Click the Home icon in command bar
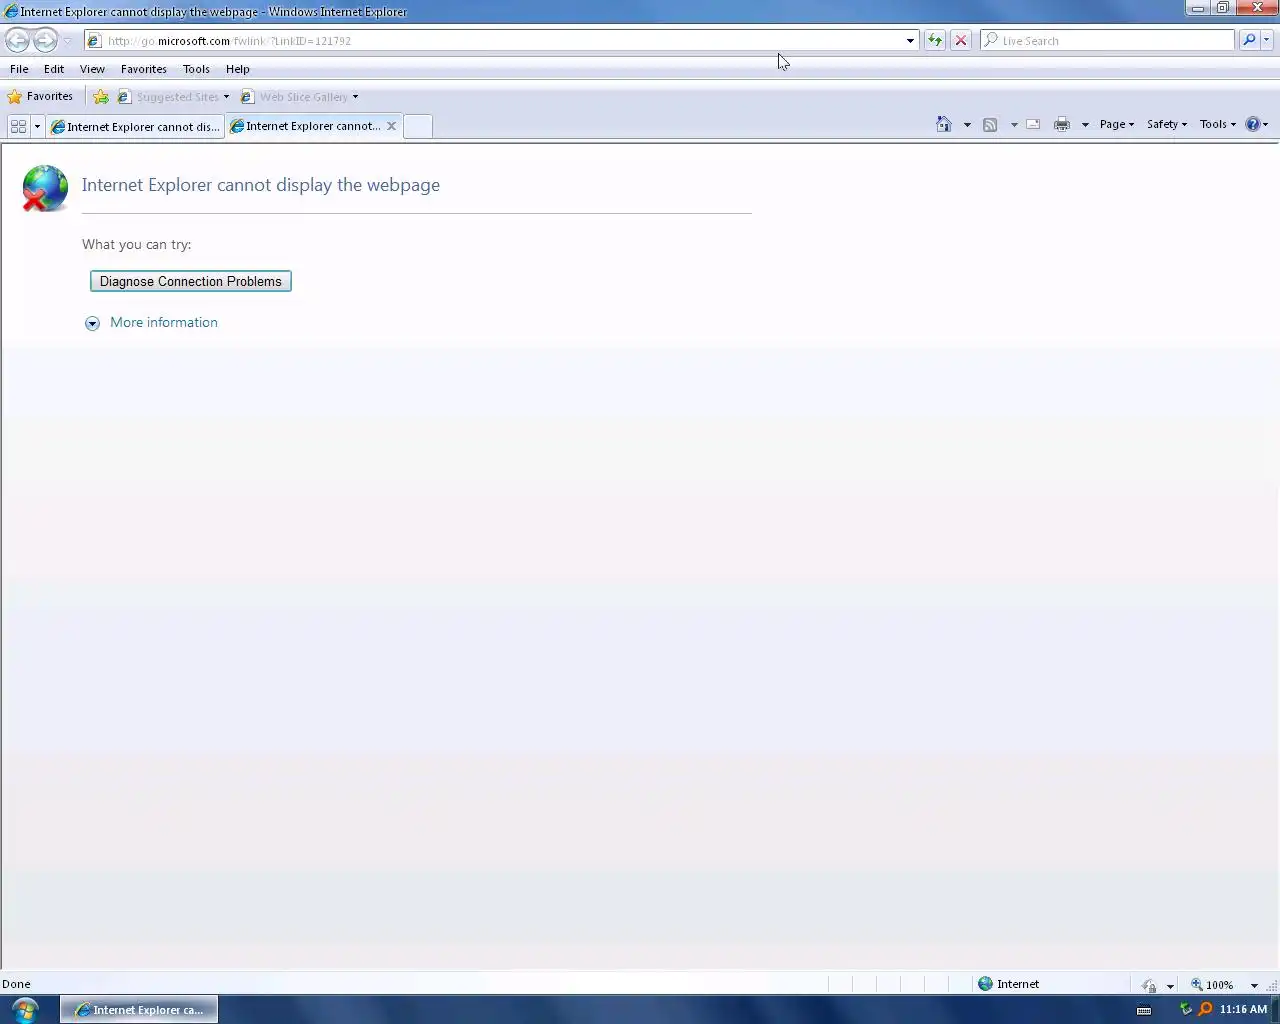This screenshot has width=1280, height=1024. point(943,124)
